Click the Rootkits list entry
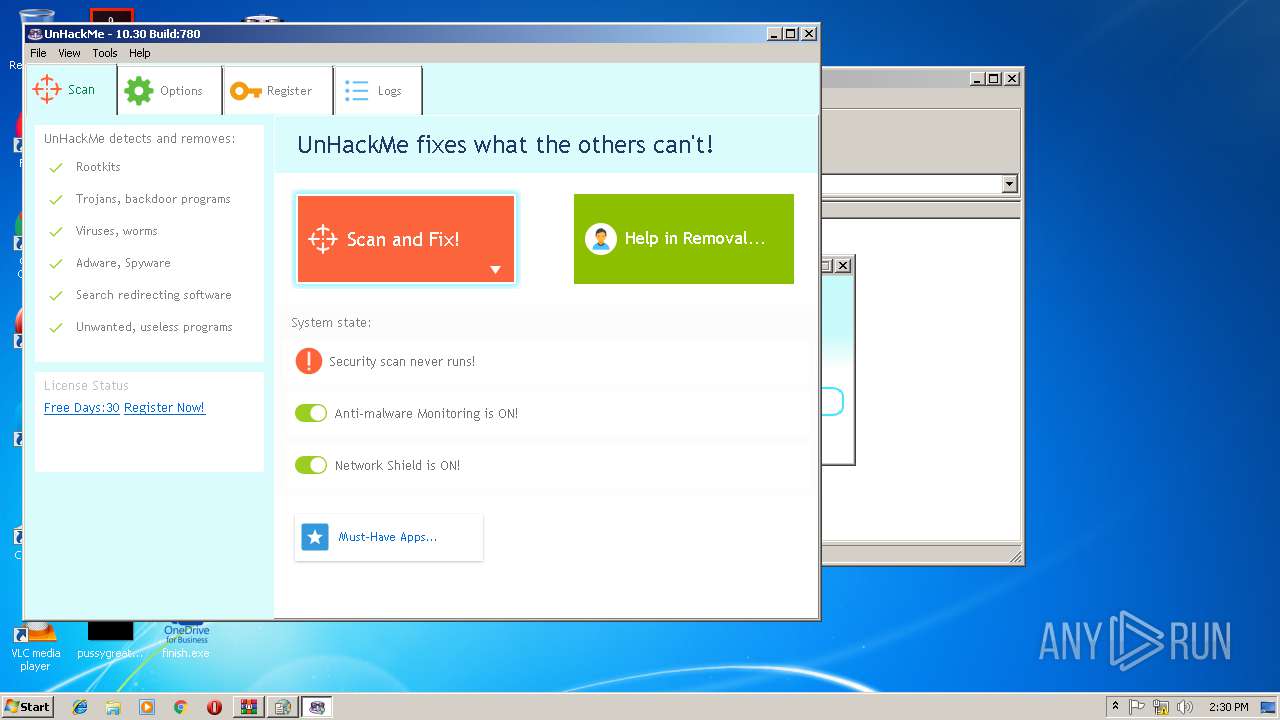This screenshot has width=1280, height=720. point(98,167)
